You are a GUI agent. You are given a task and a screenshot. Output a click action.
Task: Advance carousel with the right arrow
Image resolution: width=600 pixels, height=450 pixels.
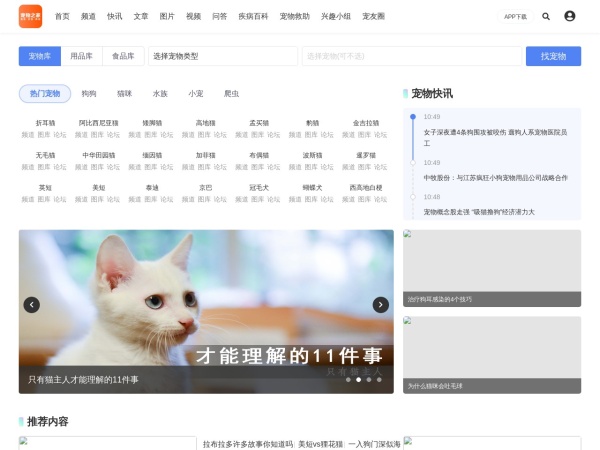380,305
